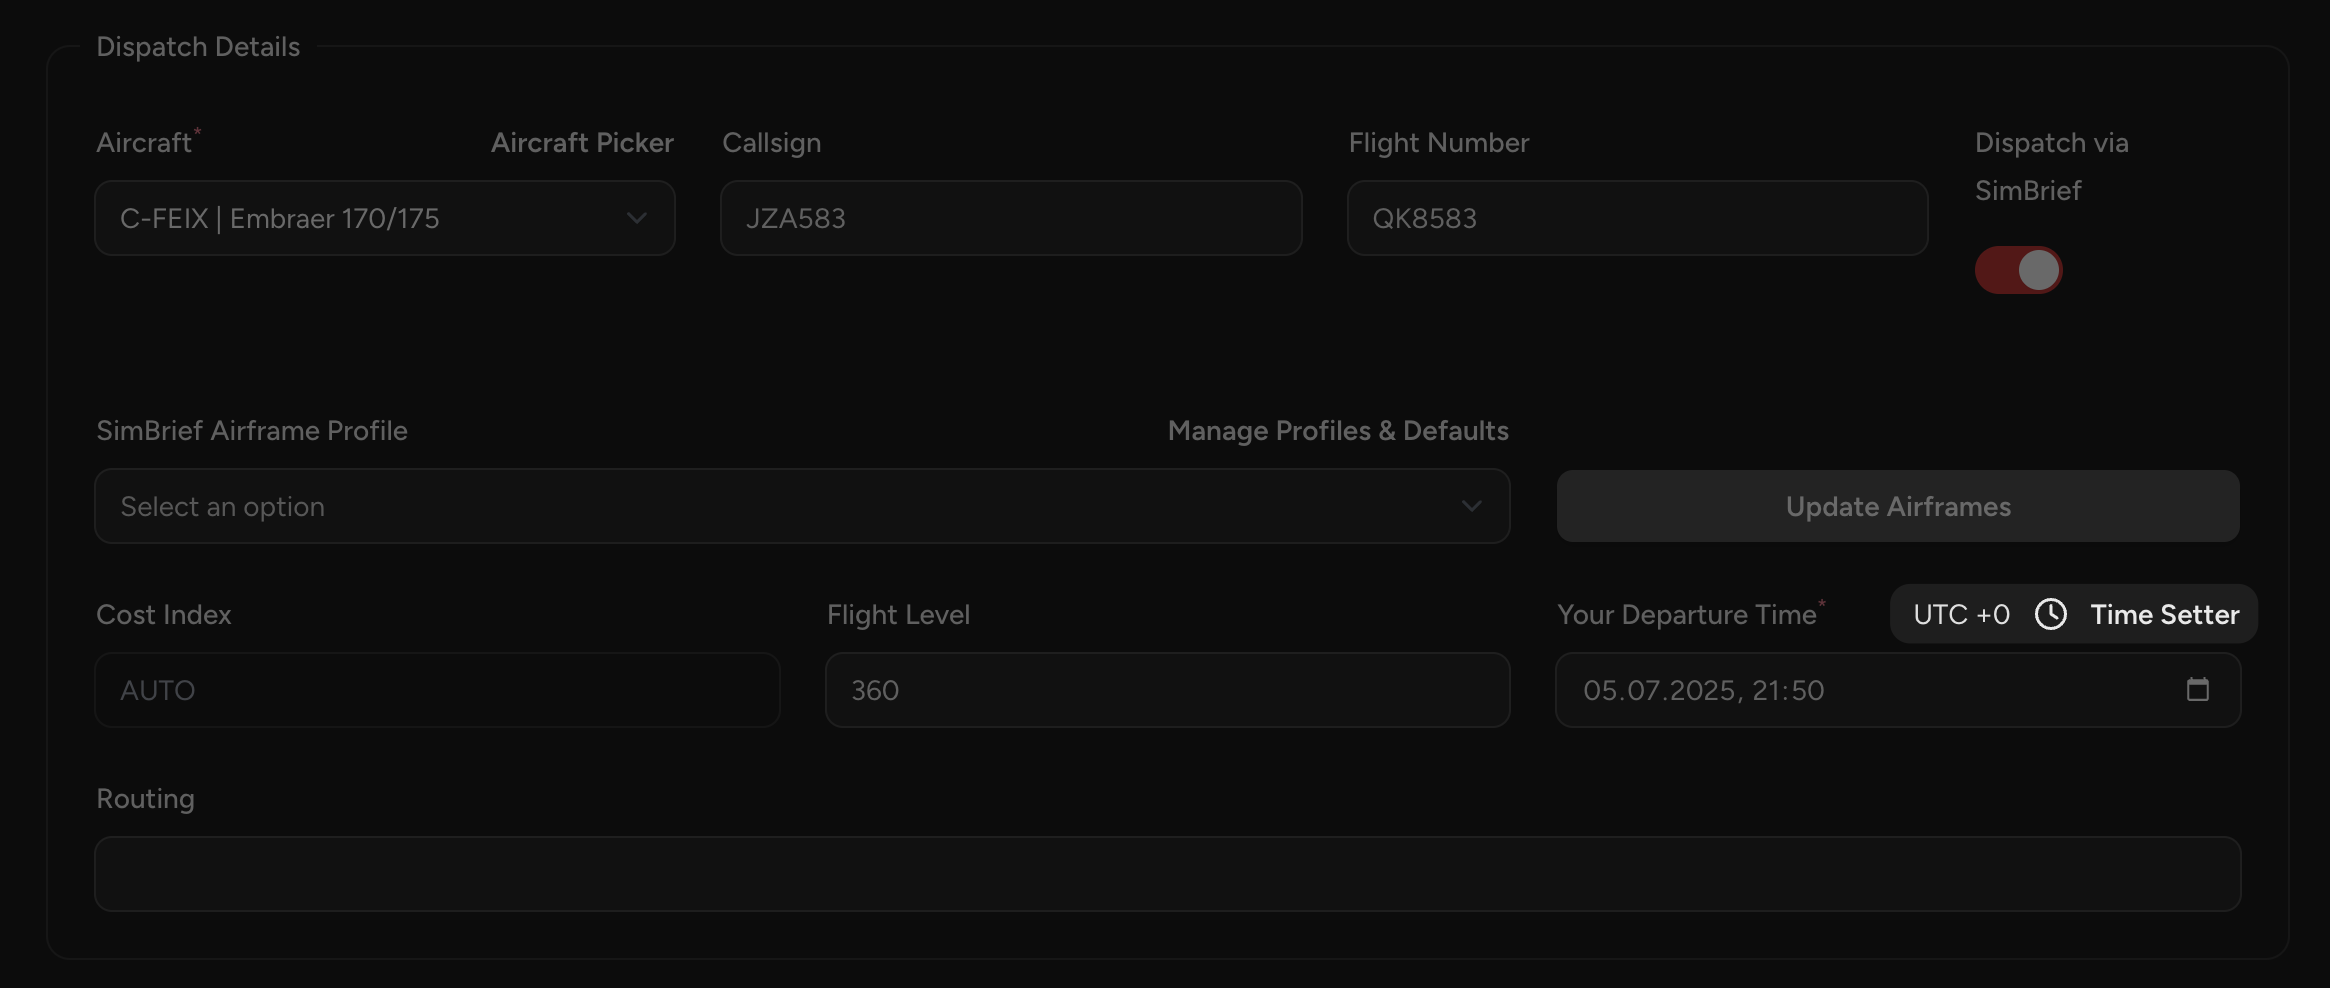This screenshot has height=988, width=2330.
Task: Disable the Dispatch via SimBrief toggle
Action: pyautogui.click(x=2019, y=269)
